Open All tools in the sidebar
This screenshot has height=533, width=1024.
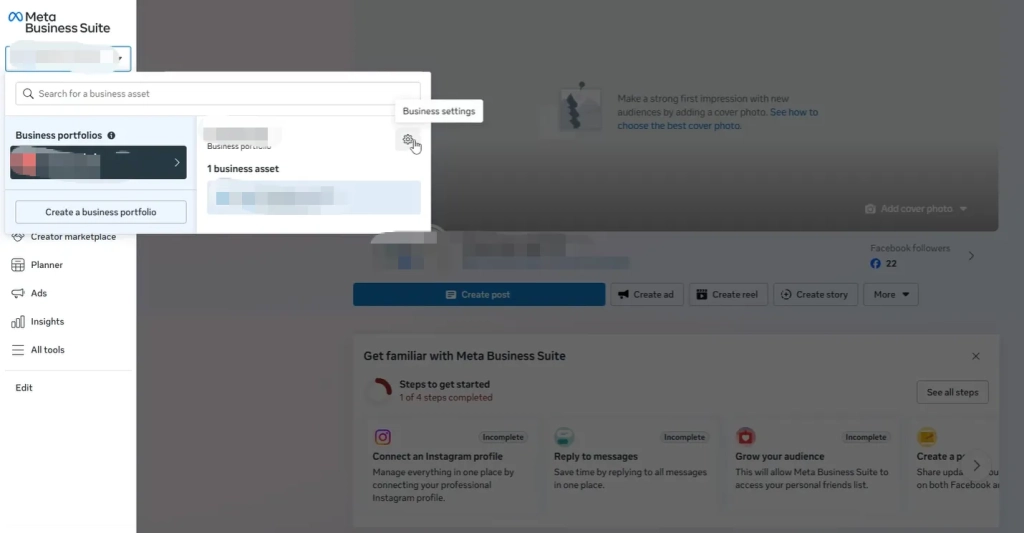[x=47, y=349]
